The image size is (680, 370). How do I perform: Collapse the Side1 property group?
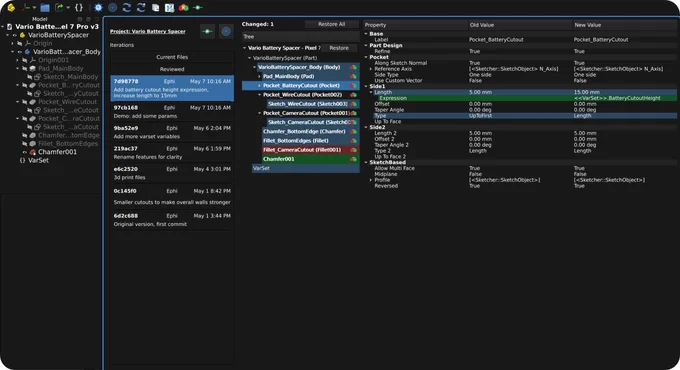(366, 86)
